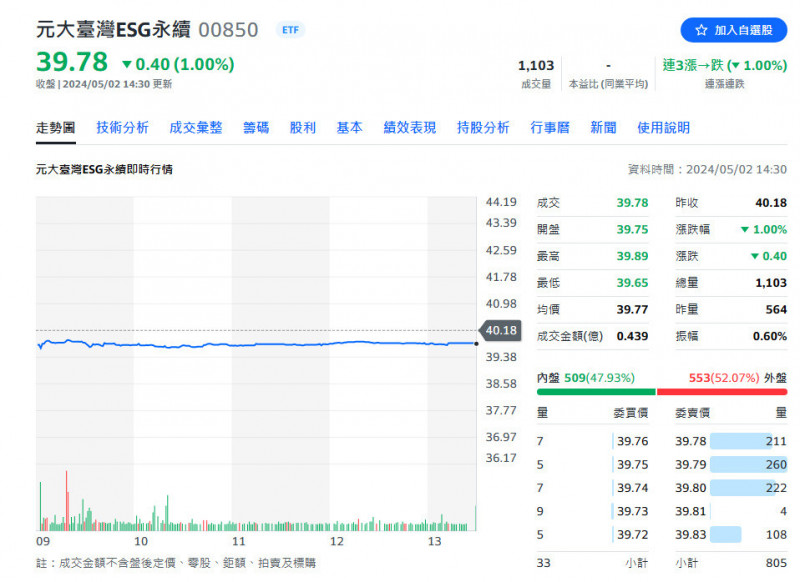Click ask price 39.83 in order book
The height and width of the screenshot is (582, 800).
pyautogui.click(x=691, y=535)
